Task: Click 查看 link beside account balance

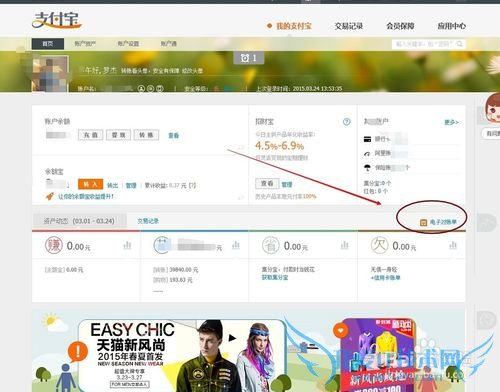Action: pos(173,135)
